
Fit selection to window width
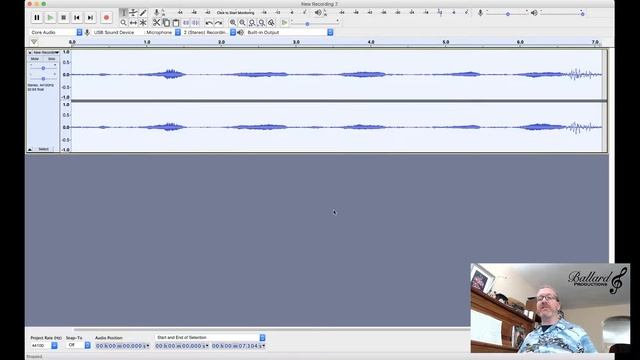252,23
